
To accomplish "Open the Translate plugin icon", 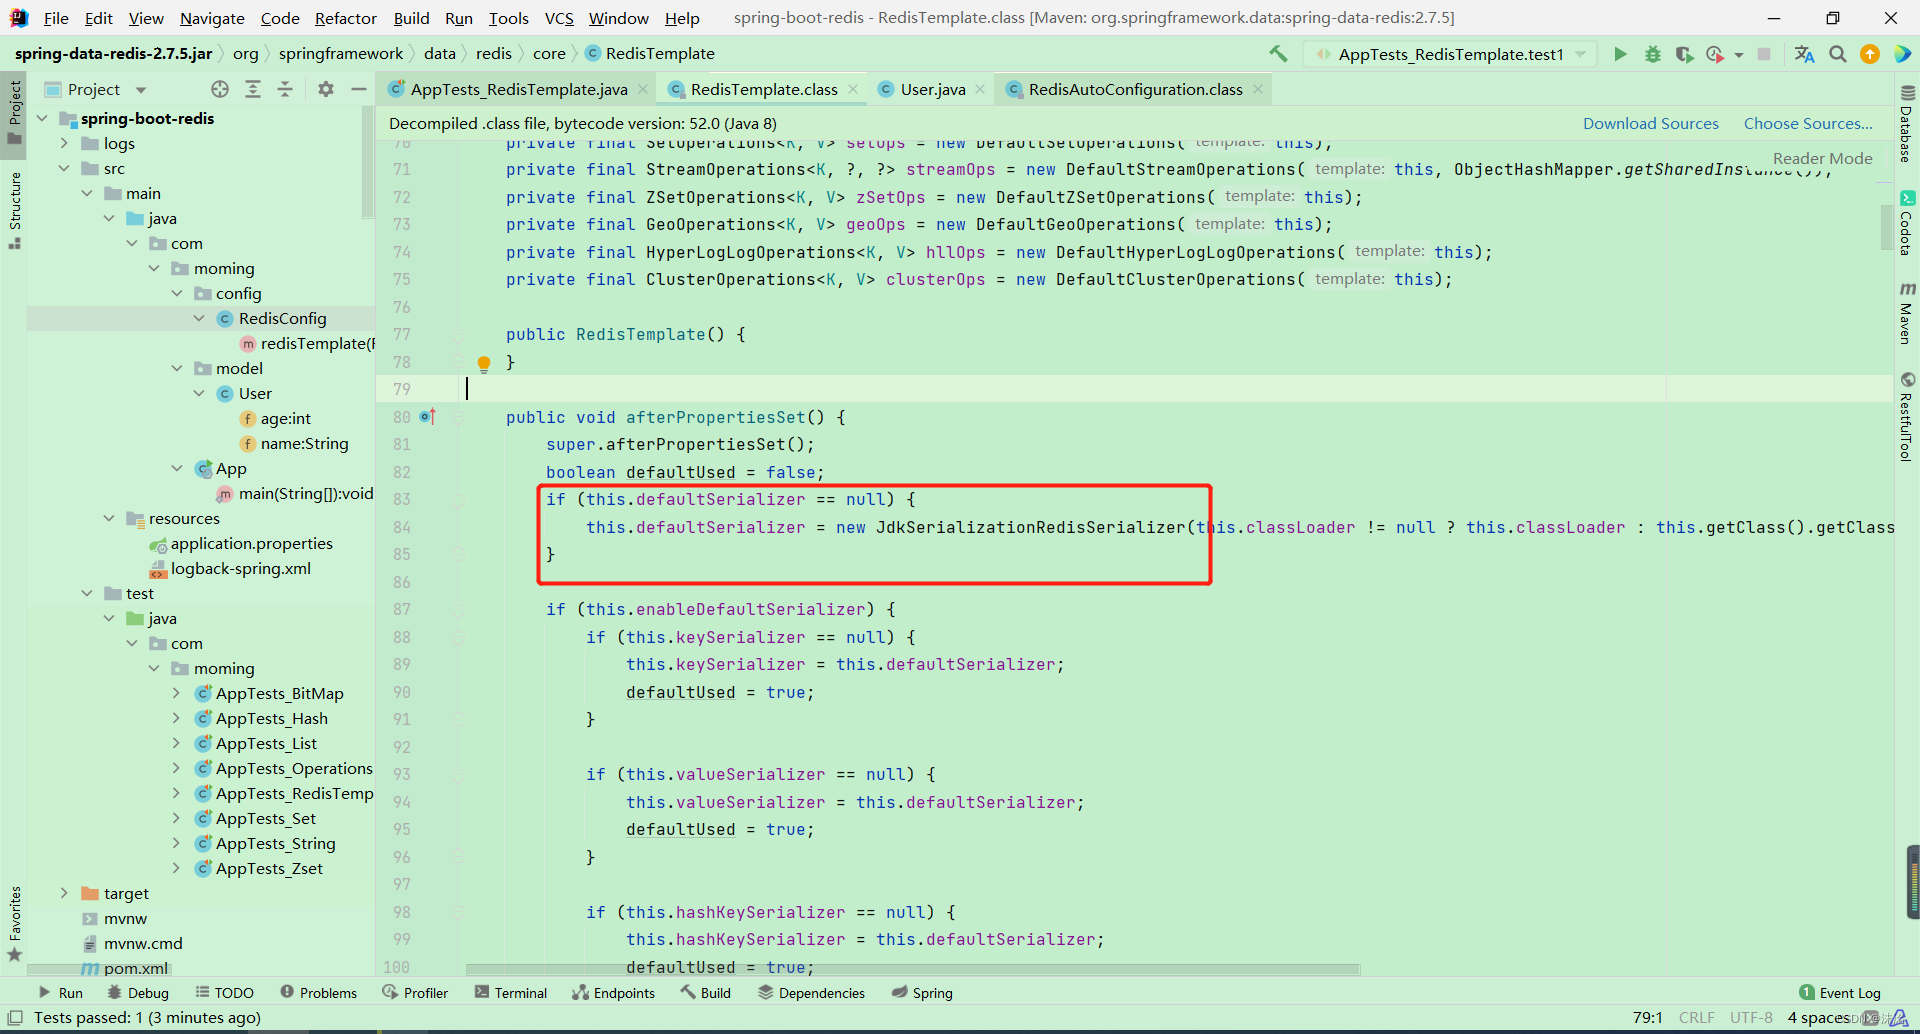I will point(1805,54).
